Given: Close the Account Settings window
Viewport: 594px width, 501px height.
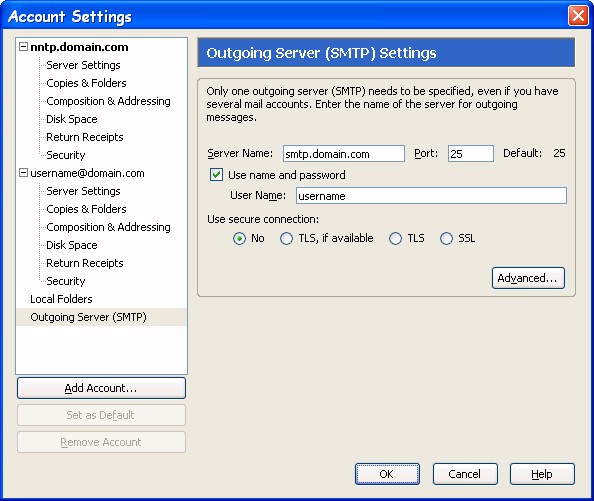Looking at the screenshot, I should [578, 16].
